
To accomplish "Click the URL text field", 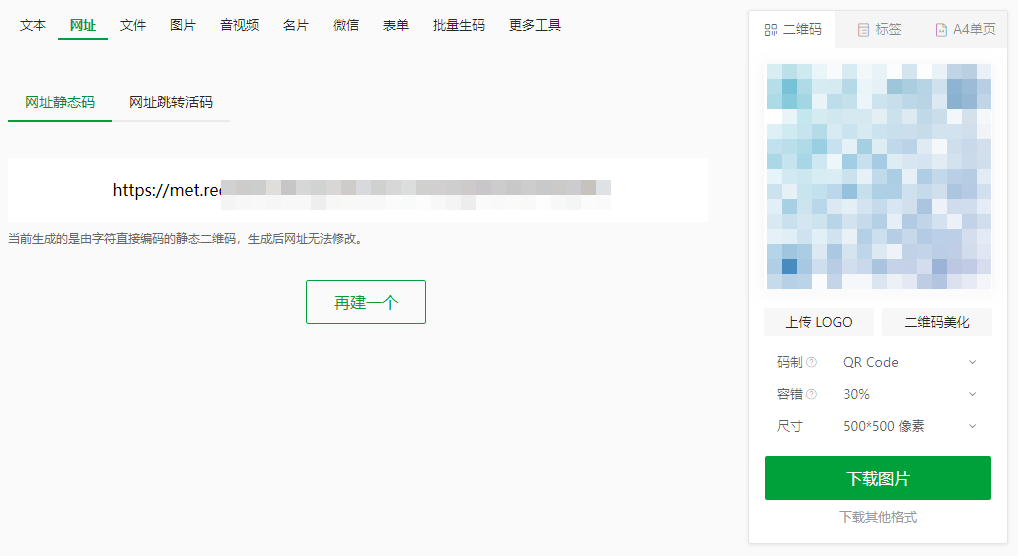I will pos(358,190).
